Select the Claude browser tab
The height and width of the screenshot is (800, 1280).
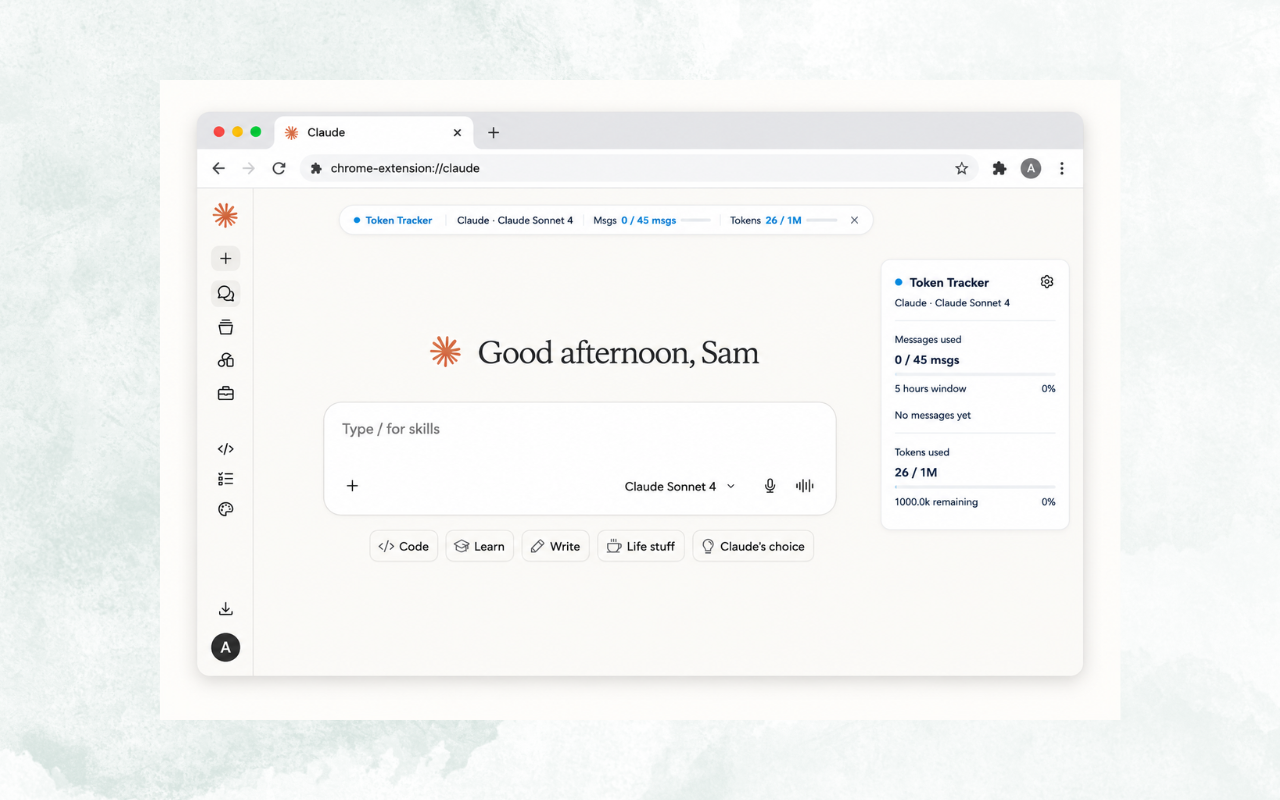[374, 132]
